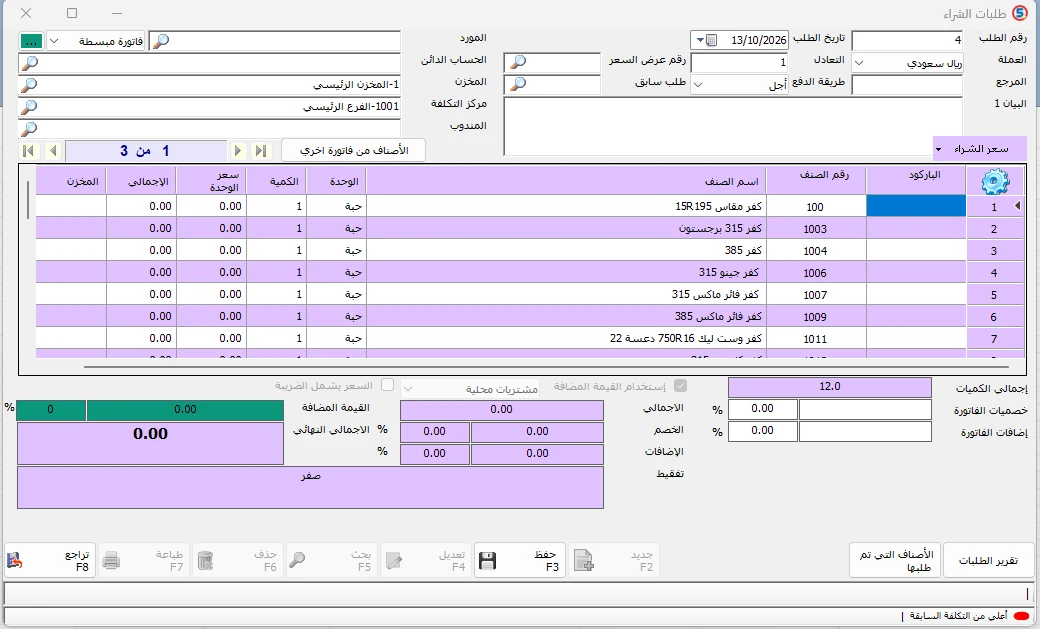Click the reference (المرجع) input field
This screenshot has height=629, width=1040.
click(x=907, y=84)
